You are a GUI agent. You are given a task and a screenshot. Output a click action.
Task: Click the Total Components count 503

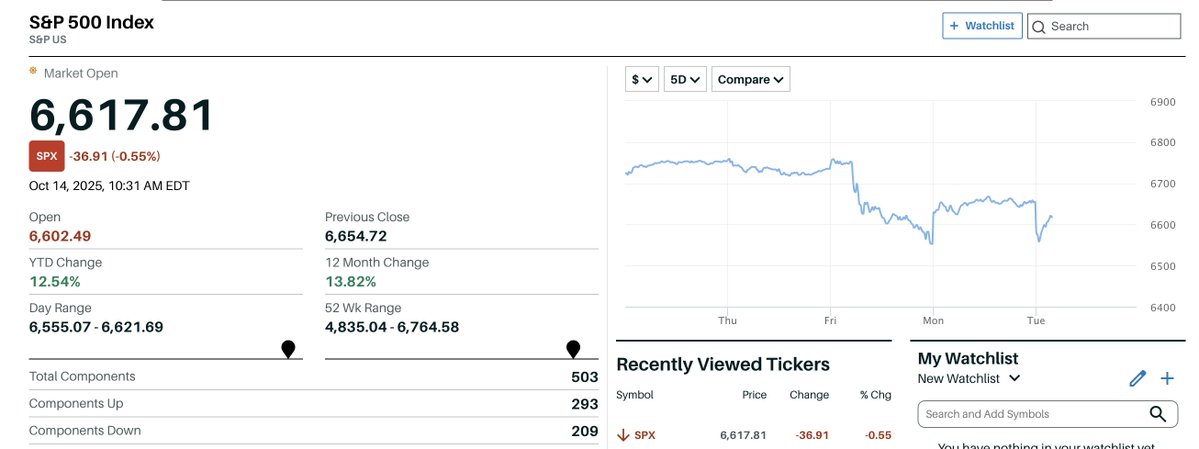click(x=584, y=377)
